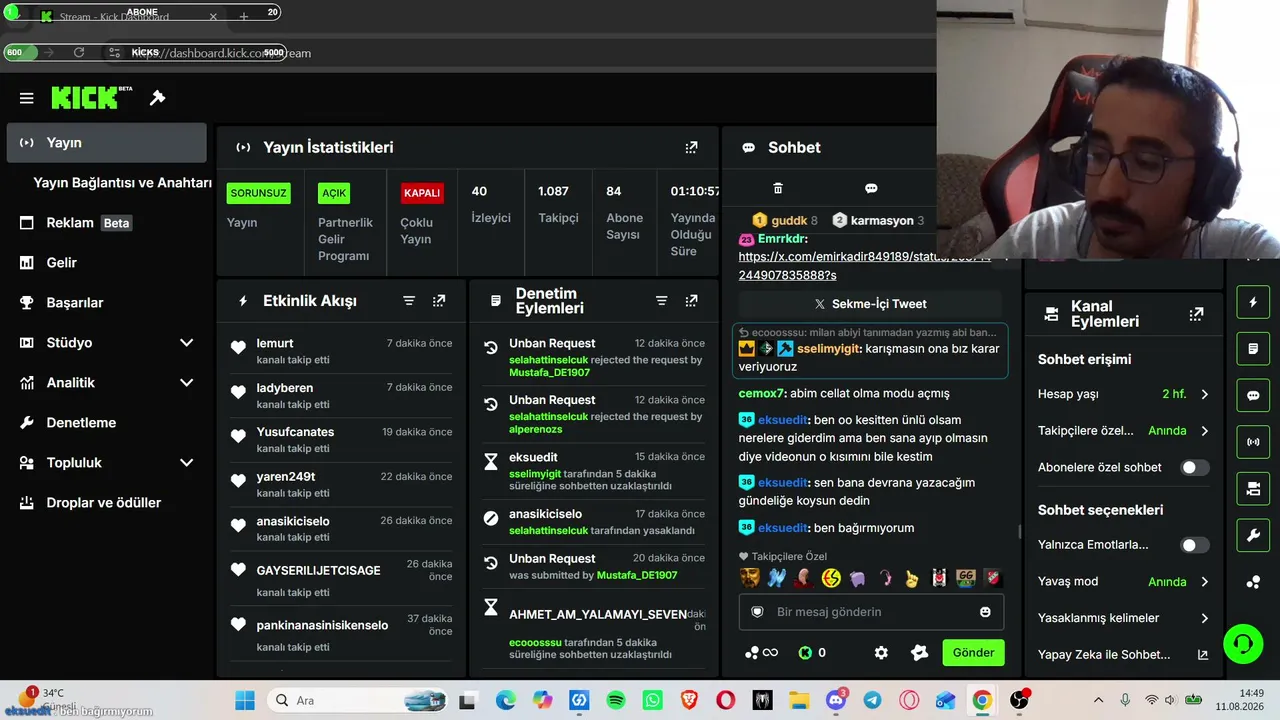
Task: Open Takipçilere özel sohbet options
Action: click(x=1123, y=431)
